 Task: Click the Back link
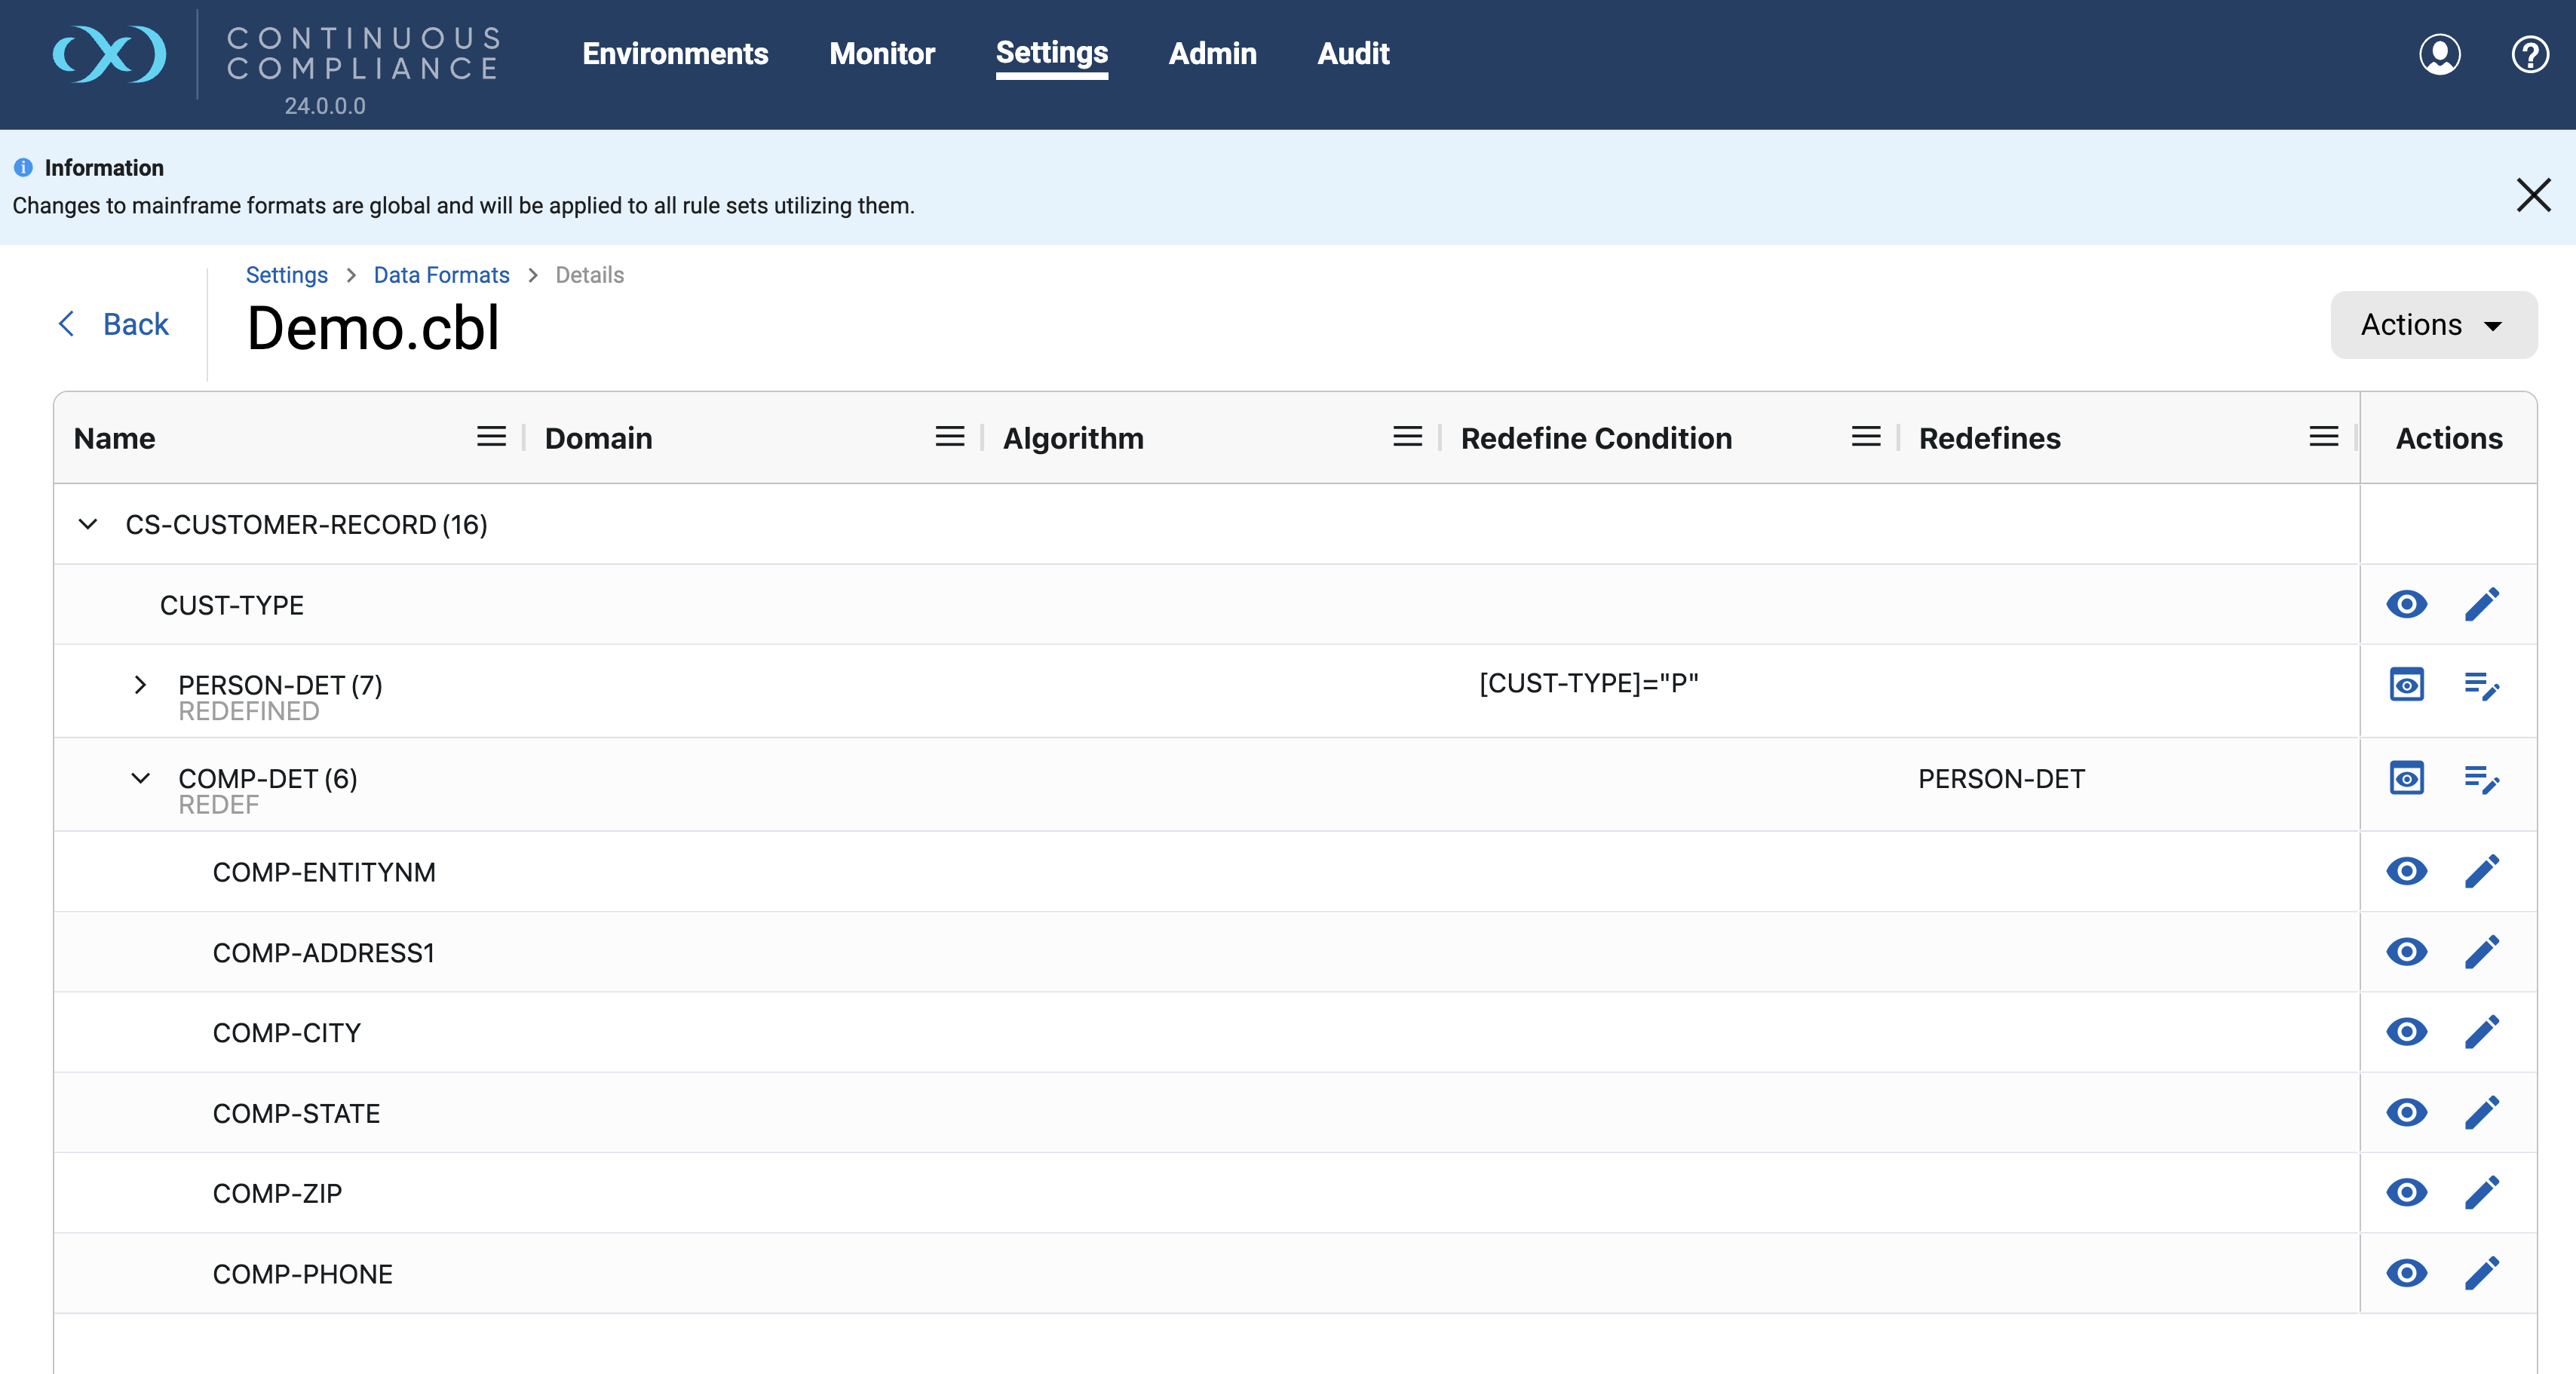pos(114,324)
